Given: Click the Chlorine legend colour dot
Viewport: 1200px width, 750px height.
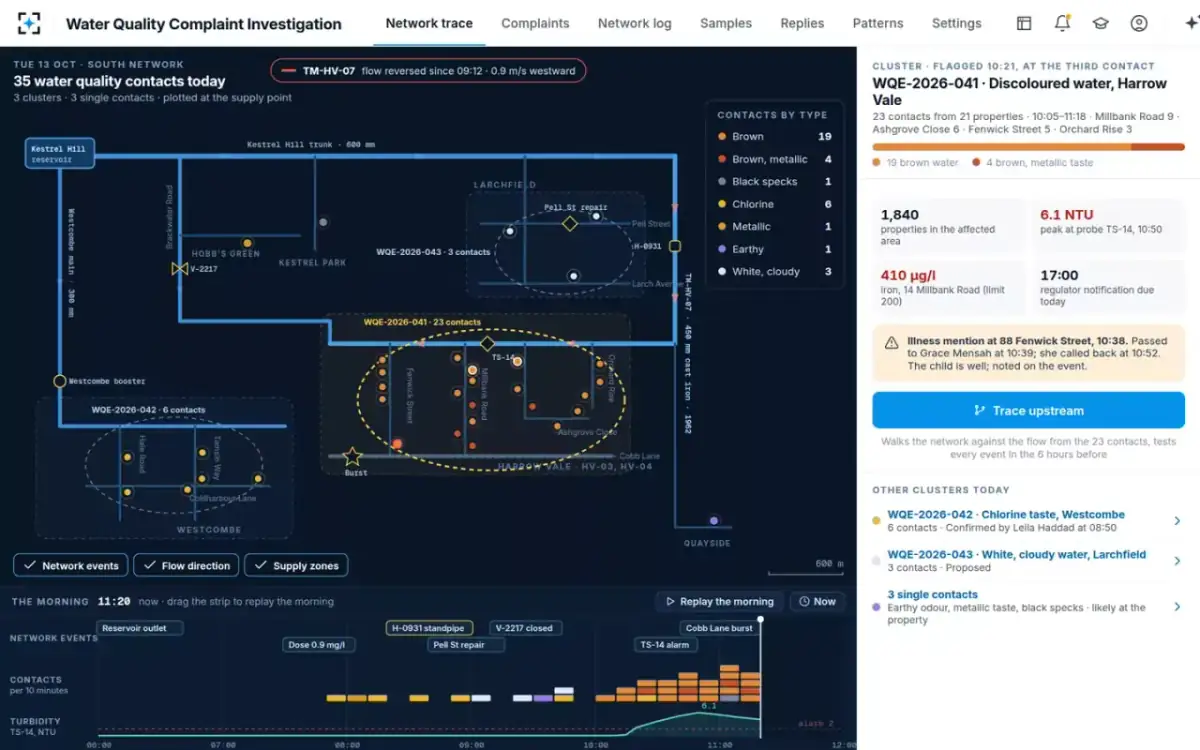Looking at the screenshot, I should 722,204.
